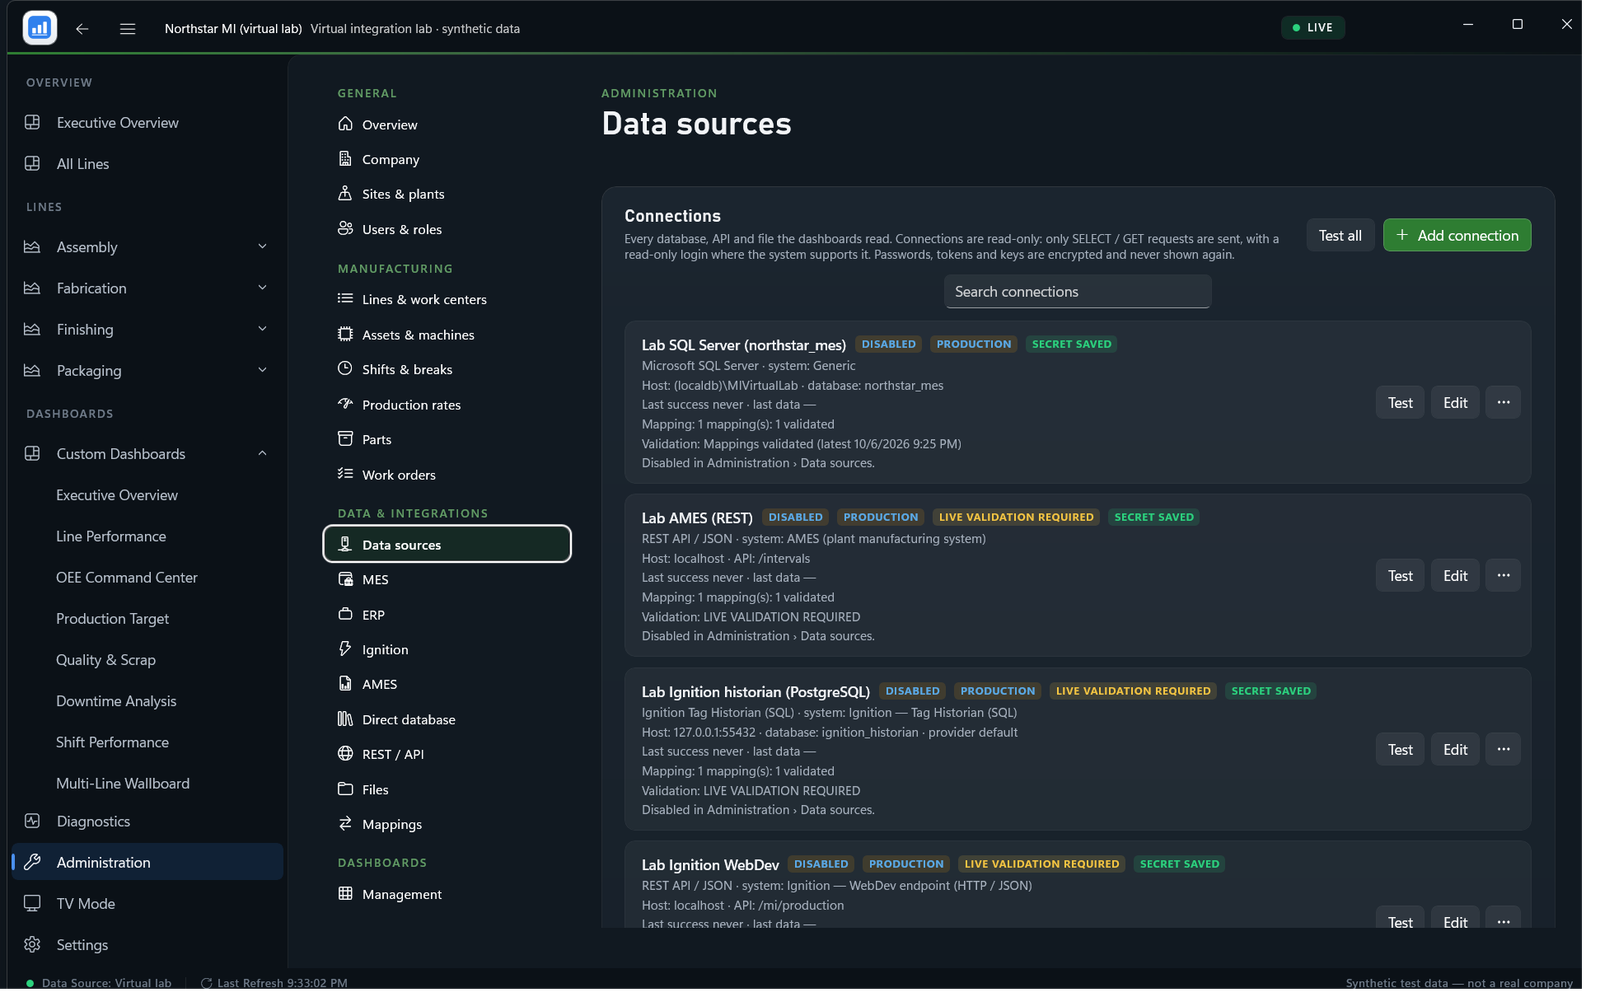The width and height of the screenshot is (1600, 1007).
Task: Open Users & roles page
Action: point(447,229)
